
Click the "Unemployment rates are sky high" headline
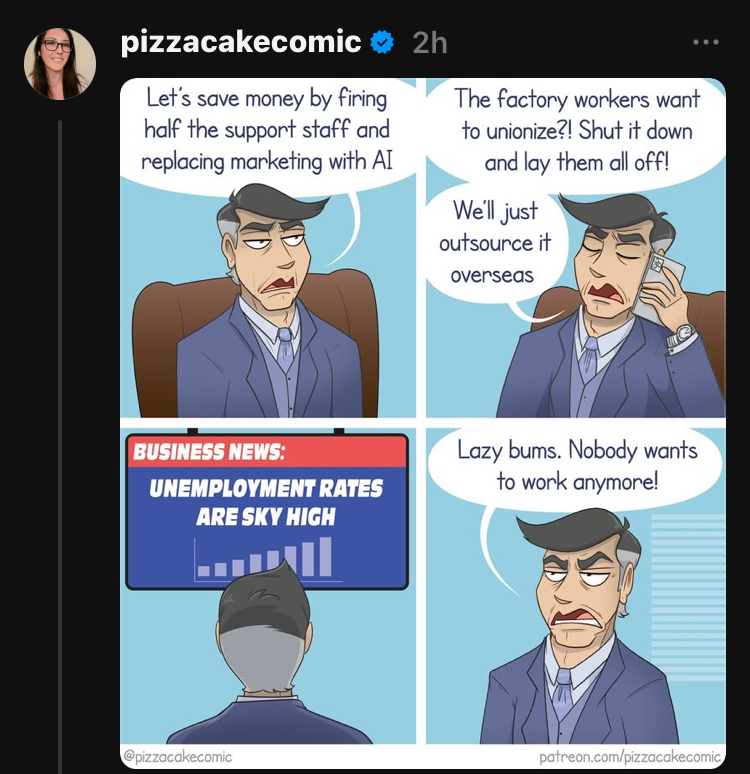point(266,503)
